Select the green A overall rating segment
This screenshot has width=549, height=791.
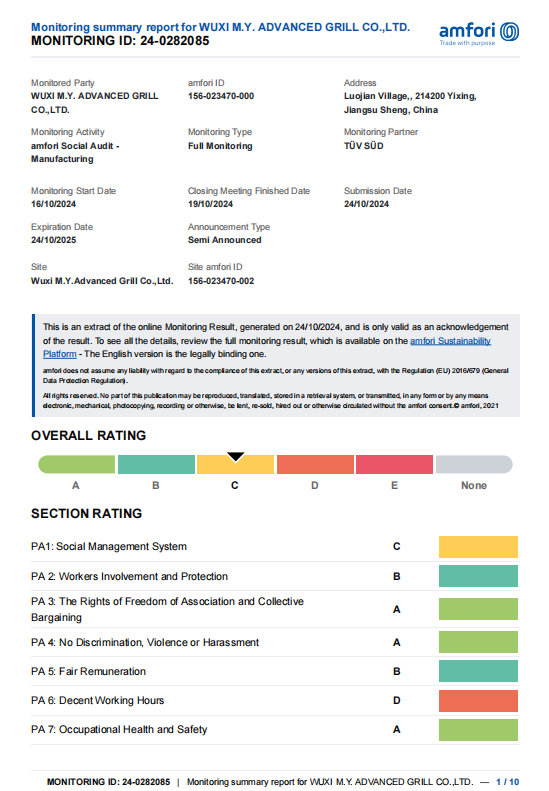coord(77,464)
